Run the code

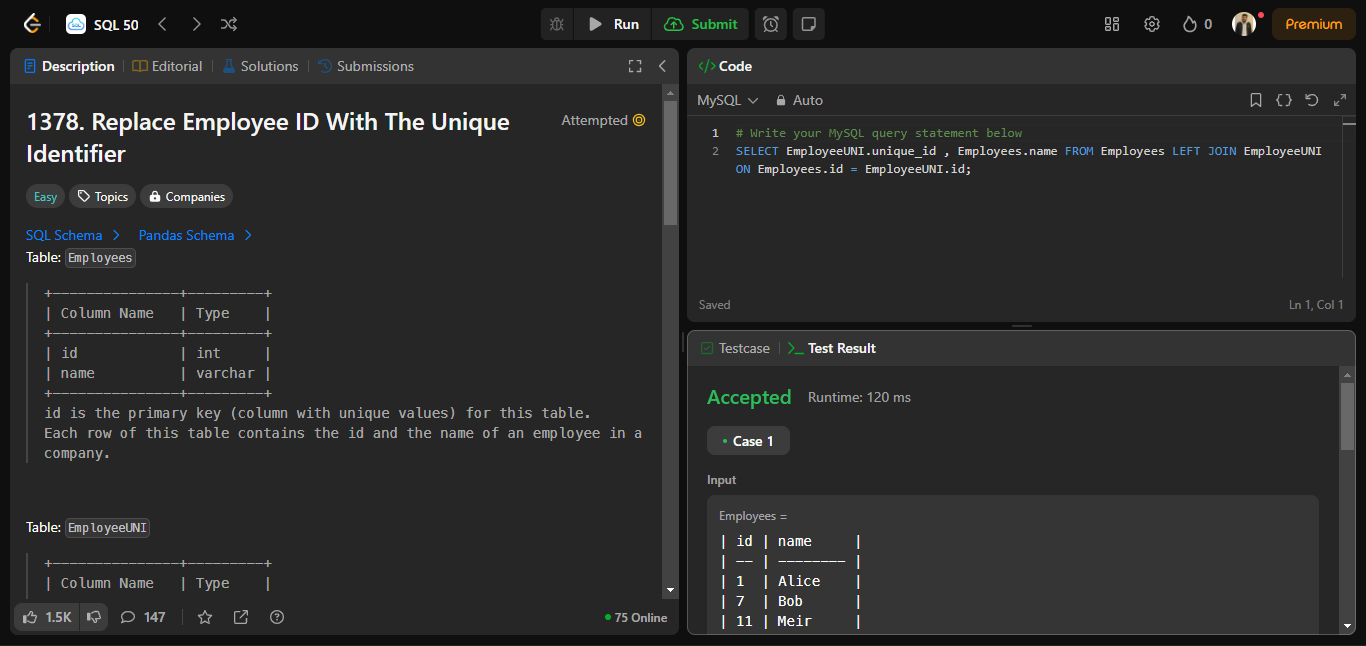point(613,24)
